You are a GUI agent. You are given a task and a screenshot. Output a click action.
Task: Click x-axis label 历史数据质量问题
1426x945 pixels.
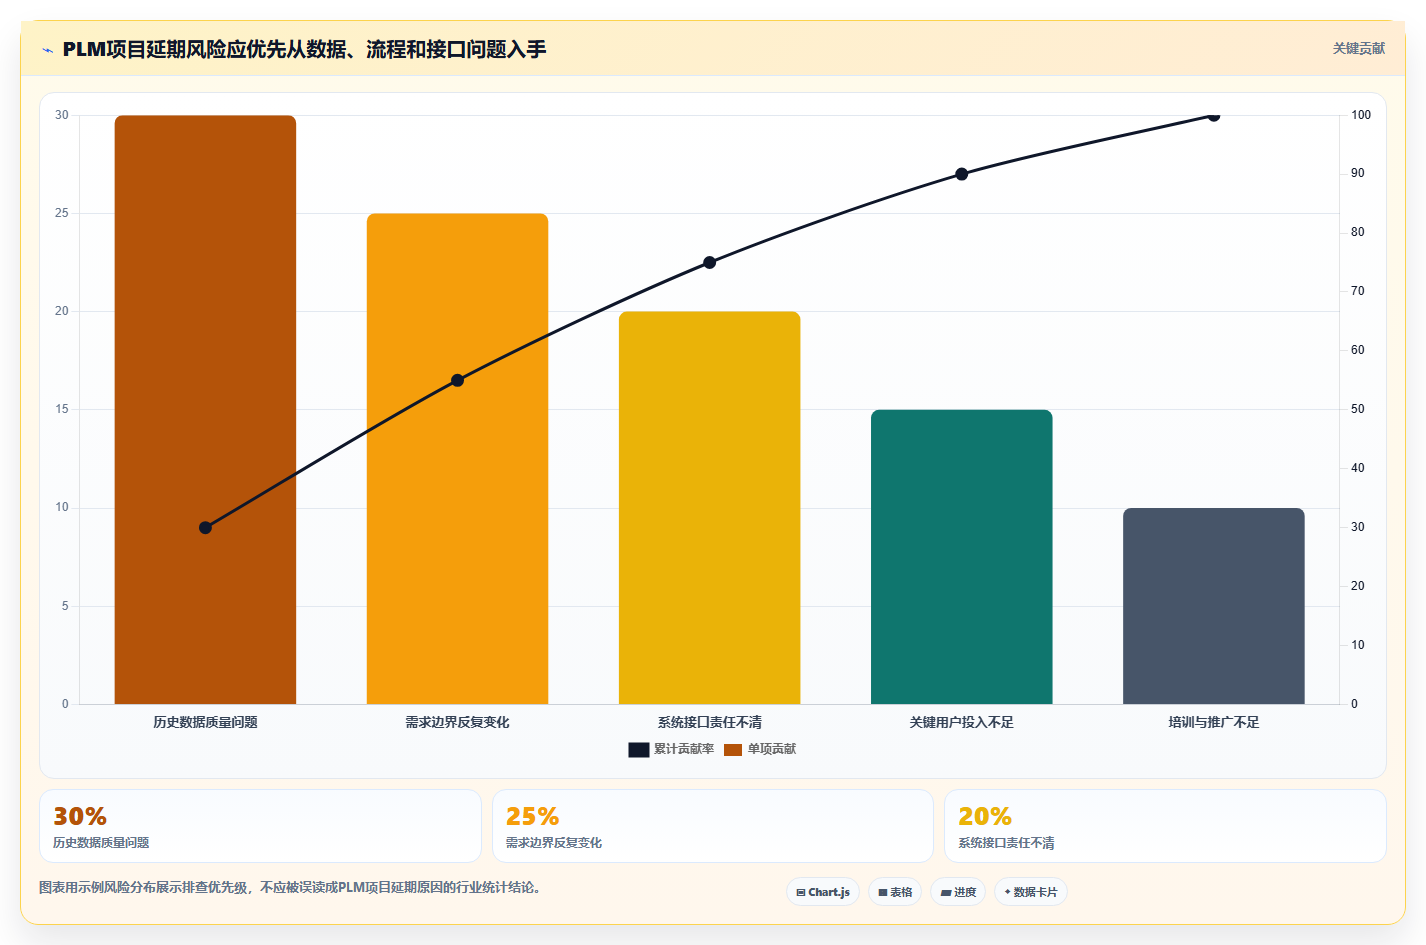tap(205, 722)
